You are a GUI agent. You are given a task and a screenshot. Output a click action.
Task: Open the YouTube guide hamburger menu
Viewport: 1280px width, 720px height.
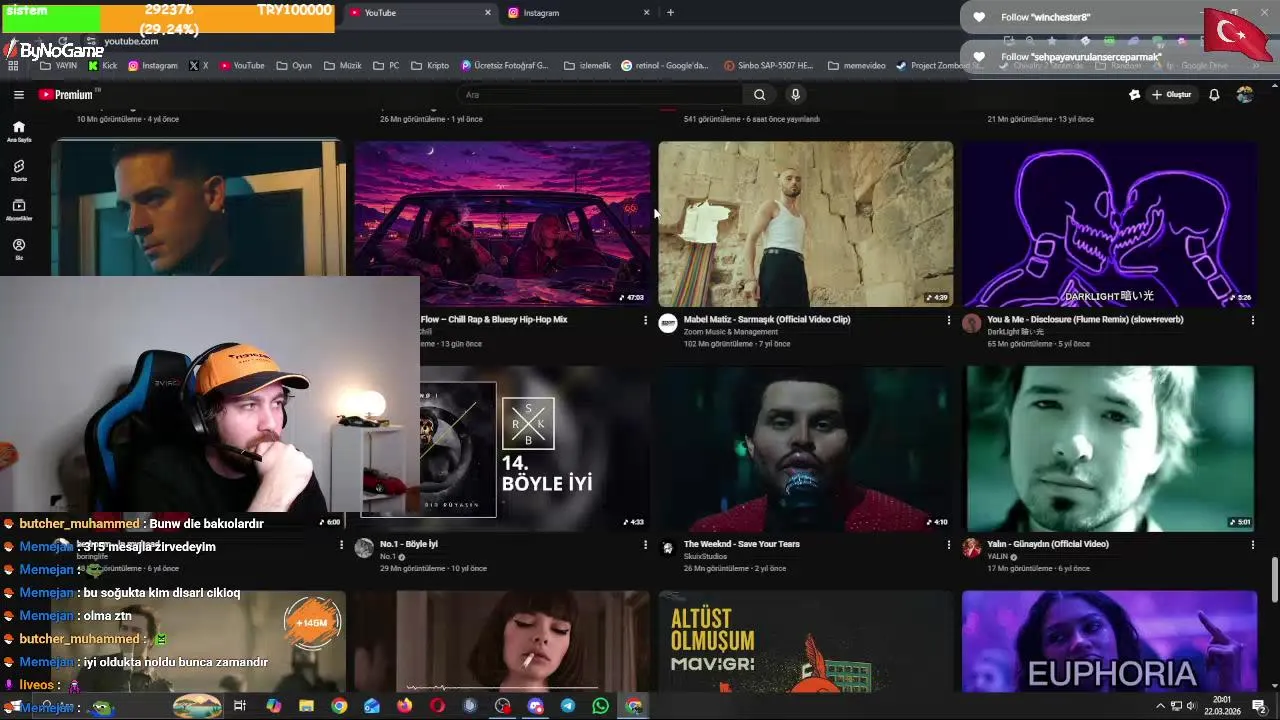point(19,95)
